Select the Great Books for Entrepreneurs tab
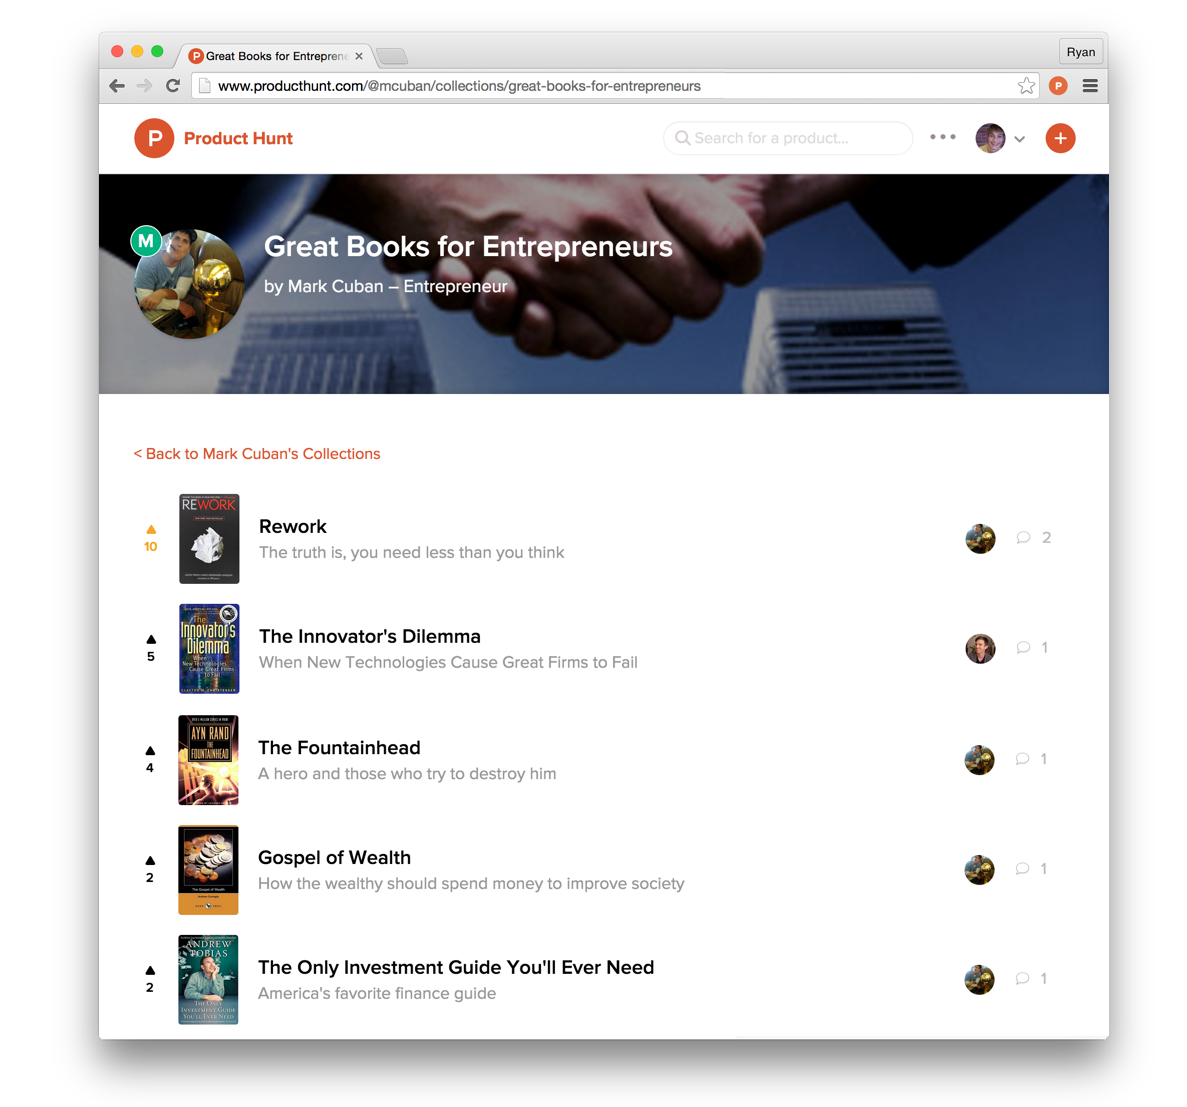The height and width of the screenshot is (1107, 1187). coord(276,56)
